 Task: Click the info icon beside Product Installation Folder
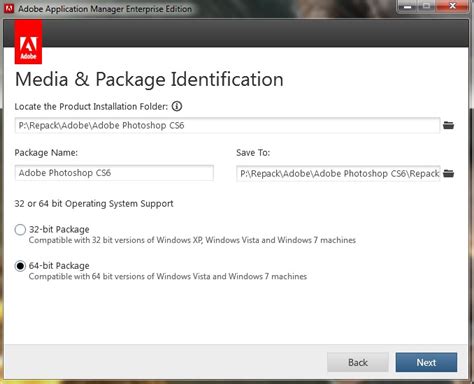(x=177, y=106)
